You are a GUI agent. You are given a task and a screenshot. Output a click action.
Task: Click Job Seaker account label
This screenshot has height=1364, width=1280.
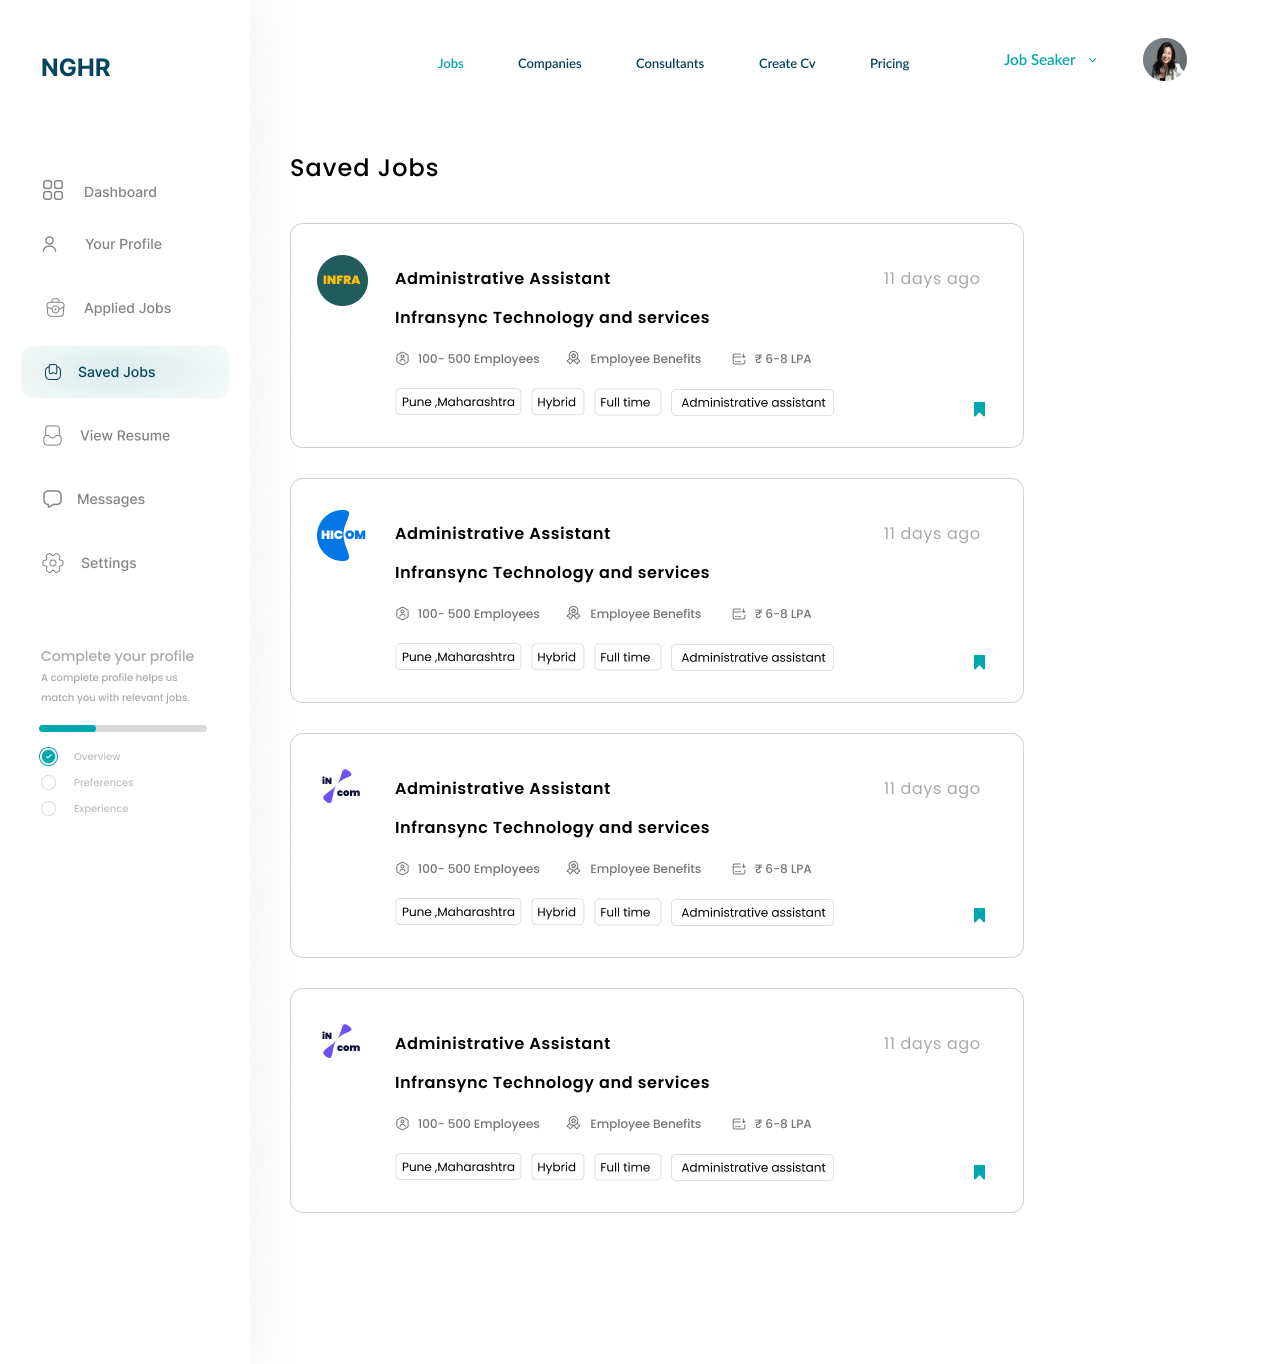click(x=1040, y=60)
